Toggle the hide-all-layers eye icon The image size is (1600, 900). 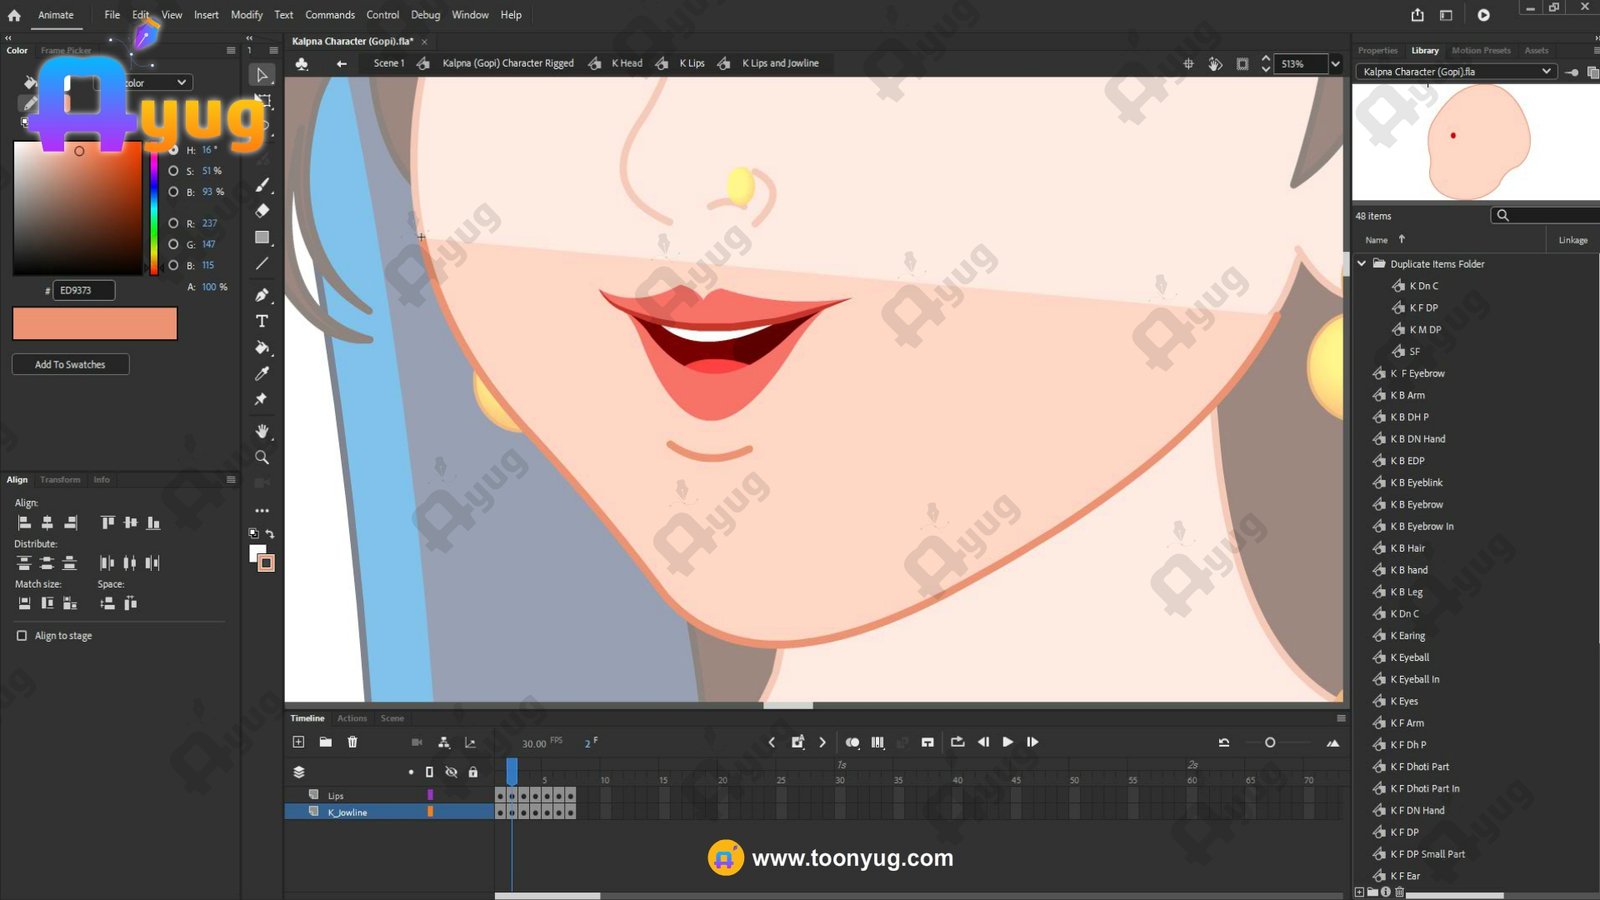(451, 772)
